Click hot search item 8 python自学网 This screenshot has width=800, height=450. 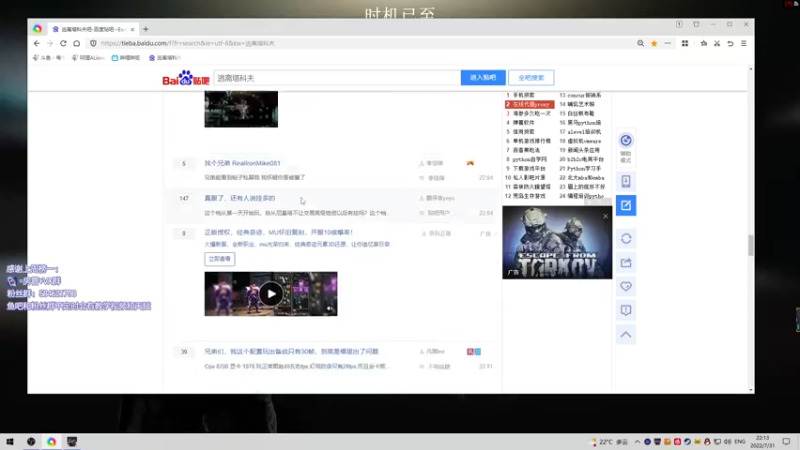[x=529, y=159]
